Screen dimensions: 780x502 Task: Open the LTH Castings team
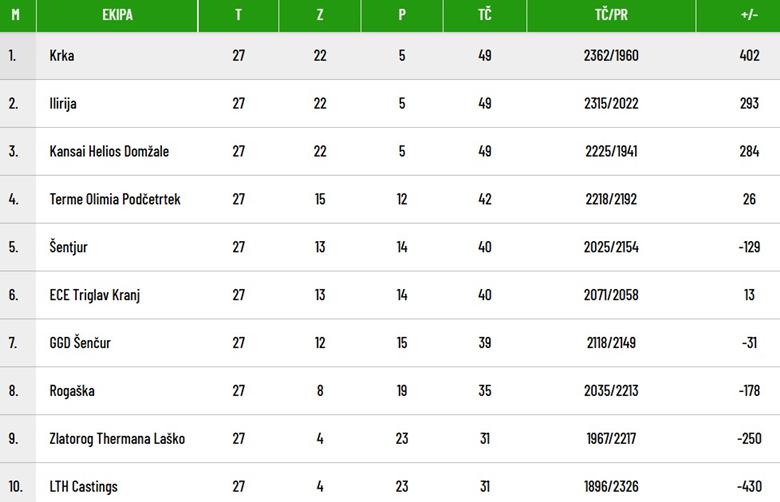click(84, 487)
